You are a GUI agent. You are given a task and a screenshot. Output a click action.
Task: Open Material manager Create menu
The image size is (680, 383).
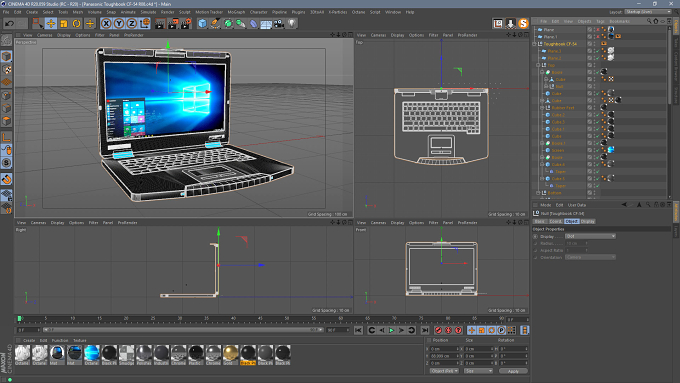click(x=29, y=340)
